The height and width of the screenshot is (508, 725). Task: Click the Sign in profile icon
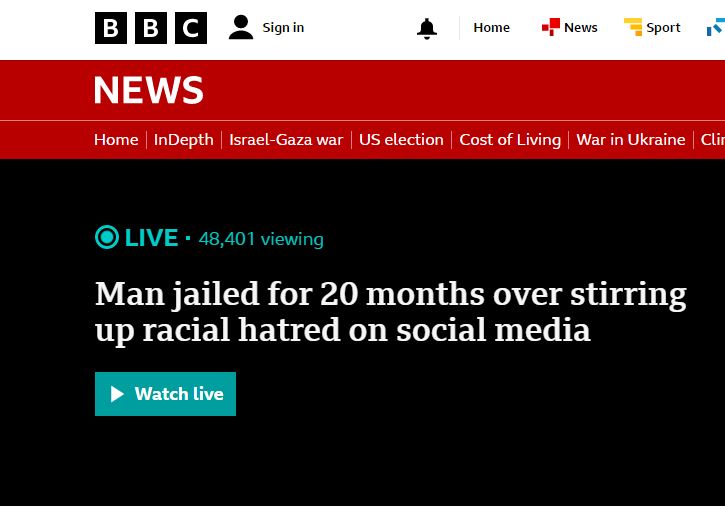tap(241, 27)
